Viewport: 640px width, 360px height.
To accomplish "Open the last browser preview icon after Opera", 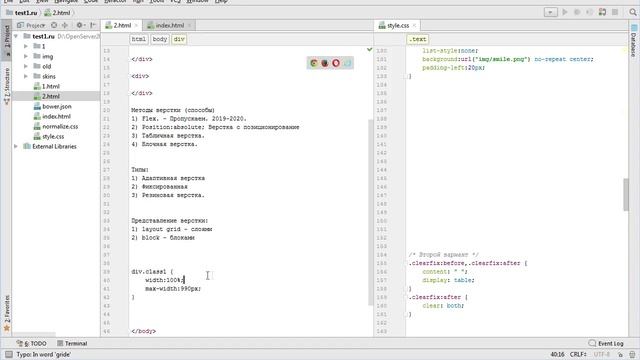I will coord(347,63).
